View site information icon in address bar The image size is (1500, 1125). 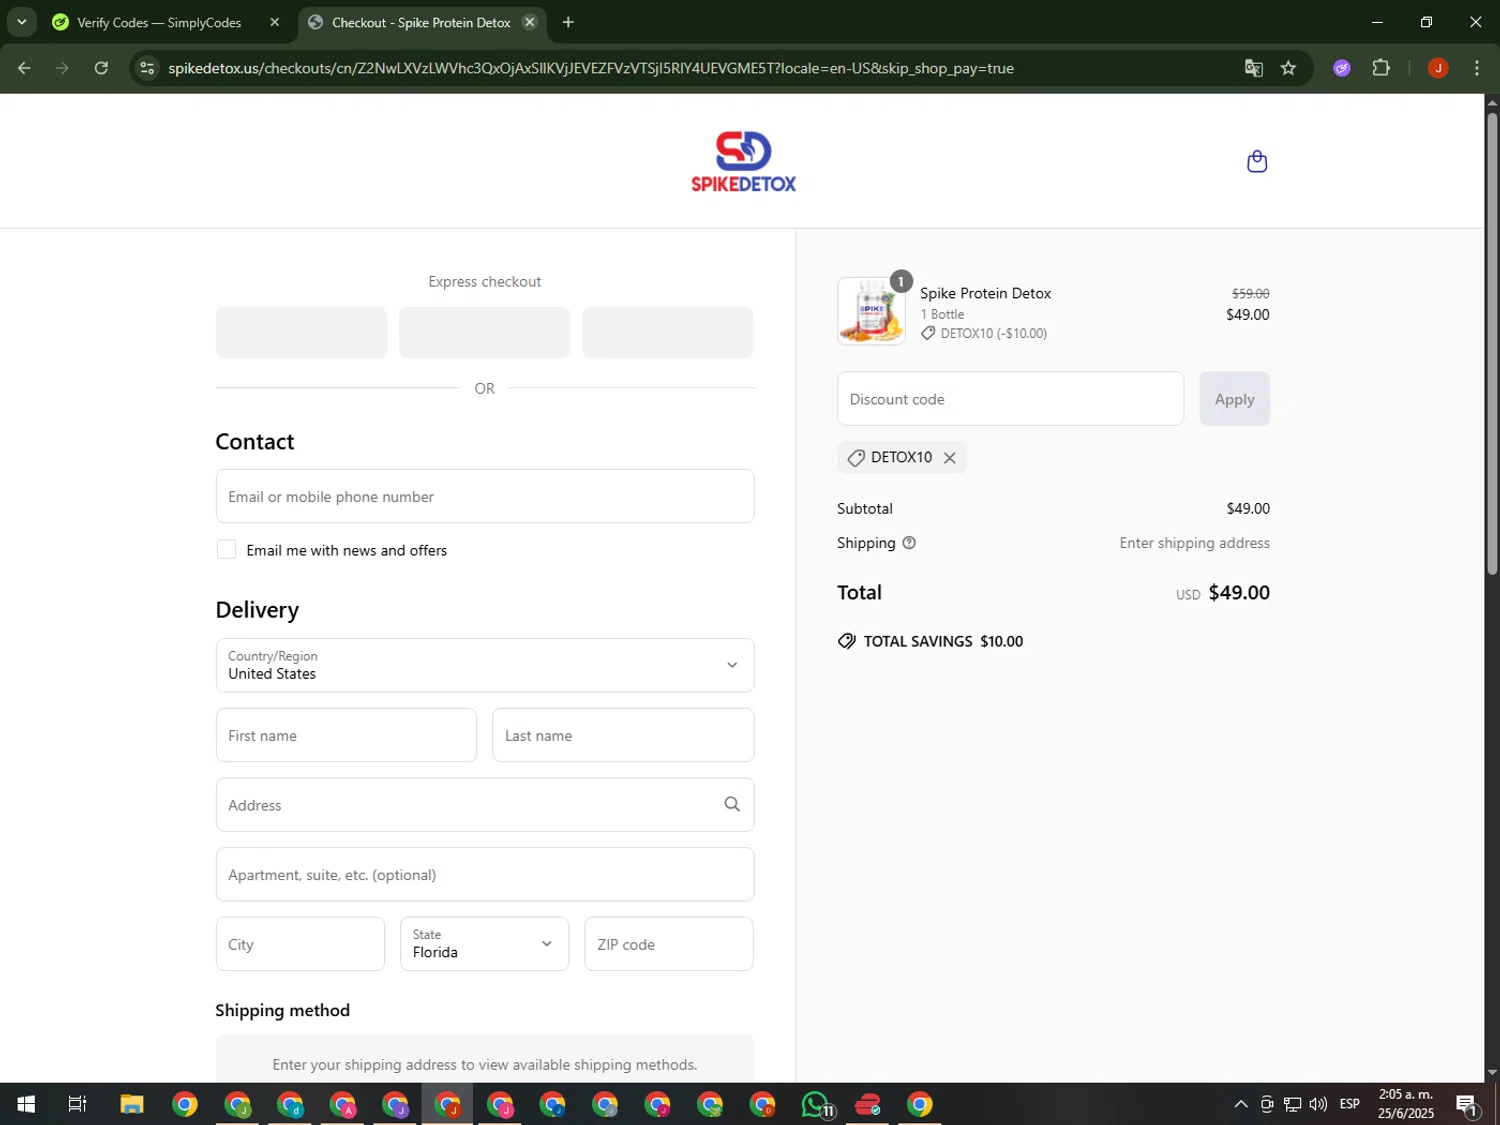147,68
